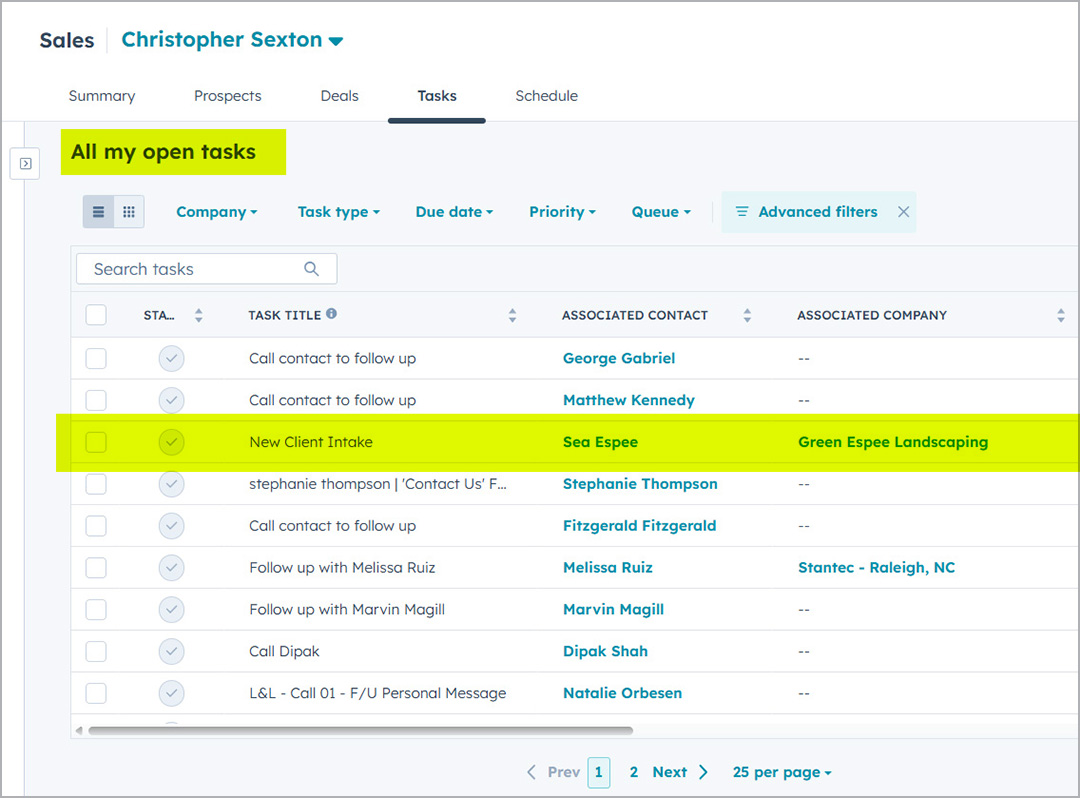Click the horizontal scrollbar under the table

coord(360,730)
